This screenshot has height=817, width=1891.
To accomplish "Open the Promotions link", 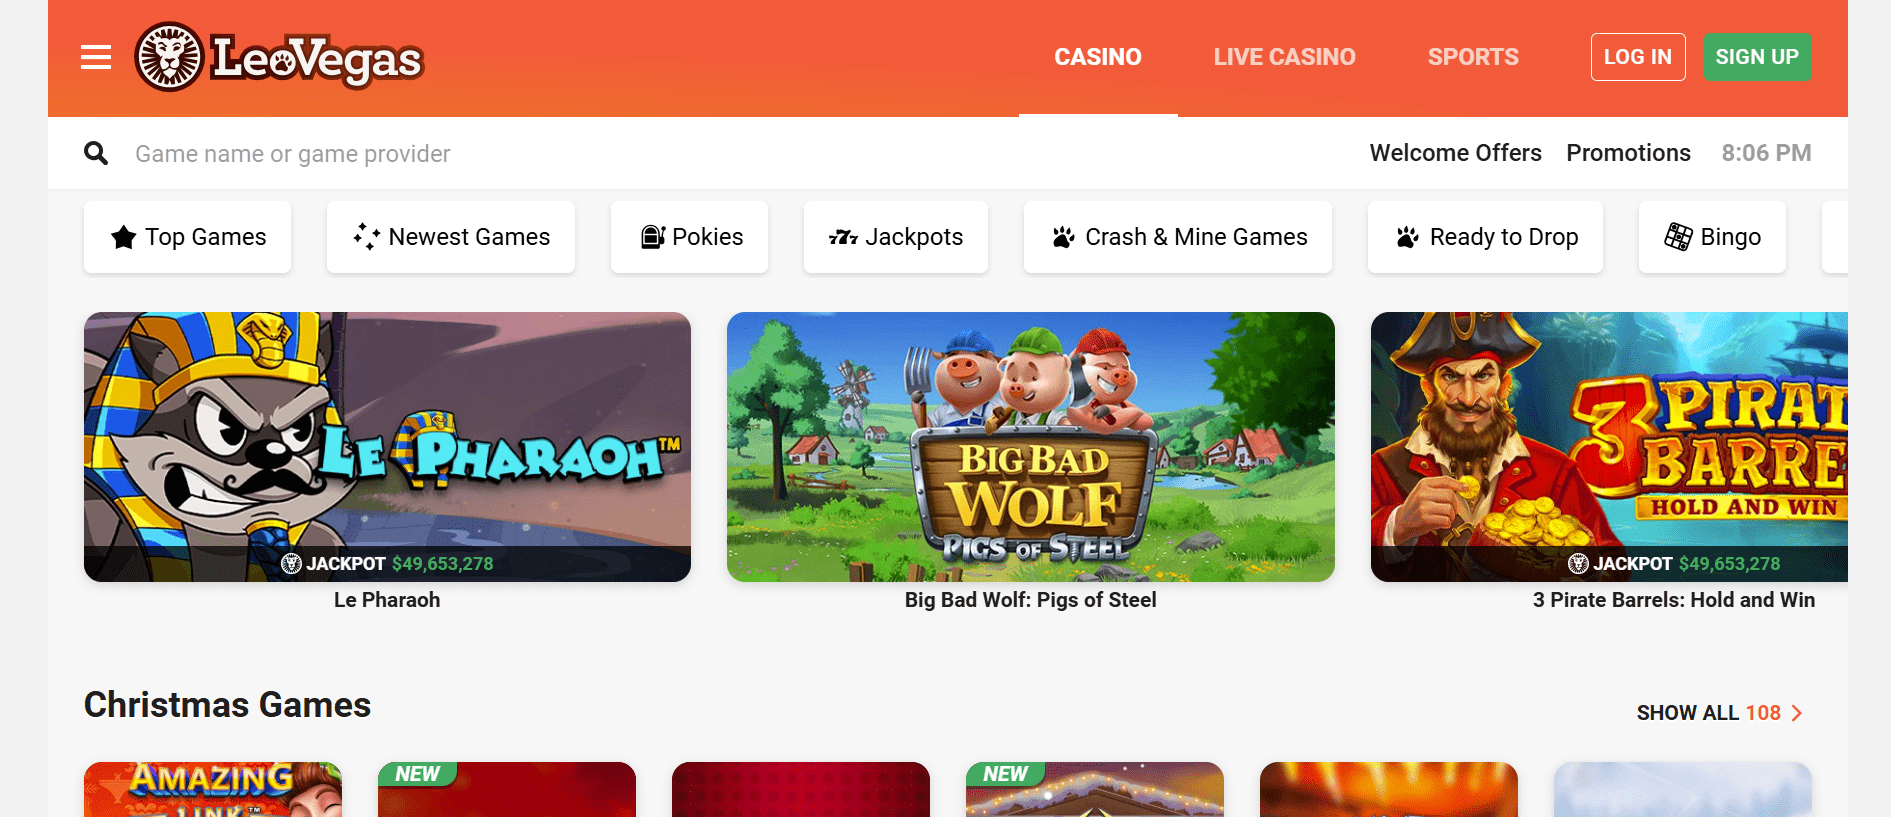I will [x=1628, y=153].
